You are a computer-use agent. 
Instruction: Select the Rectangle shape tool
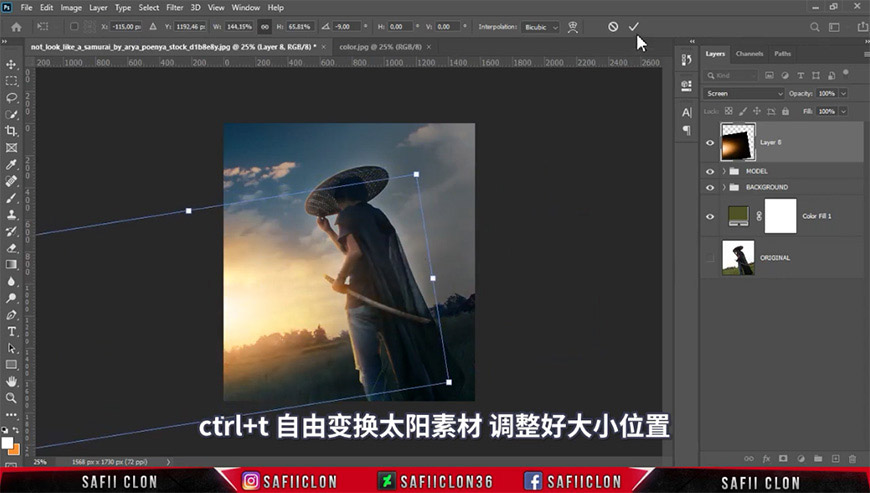click(x=11, y=364)
